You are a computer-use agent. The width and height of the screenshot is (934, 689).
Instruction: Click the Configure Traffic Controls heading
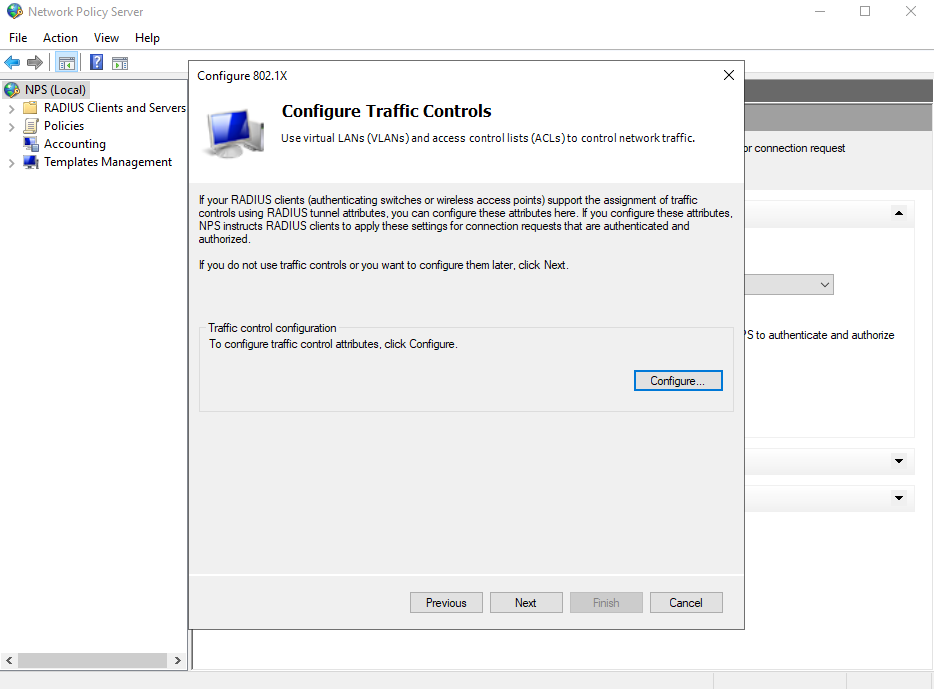[x=387, y=111]
